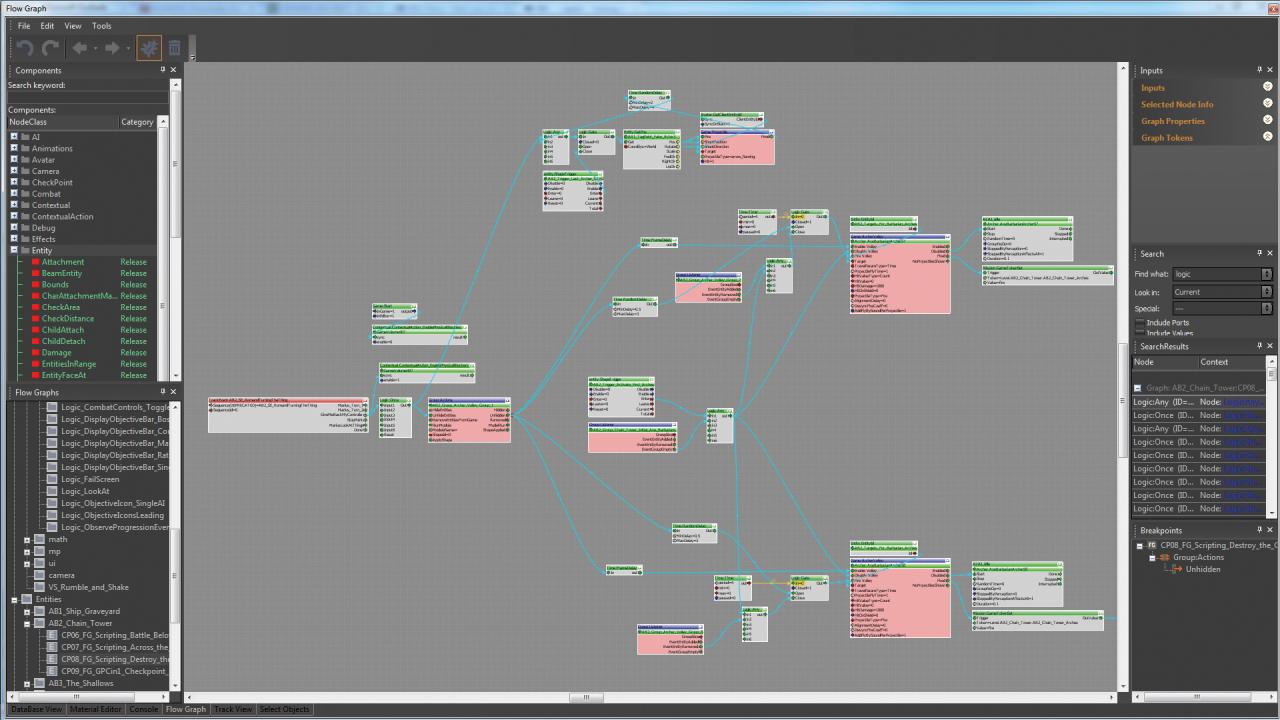Close the Components panel
Image resolution: width=1280 pixels, height=720 pixels.
(173, 70)
